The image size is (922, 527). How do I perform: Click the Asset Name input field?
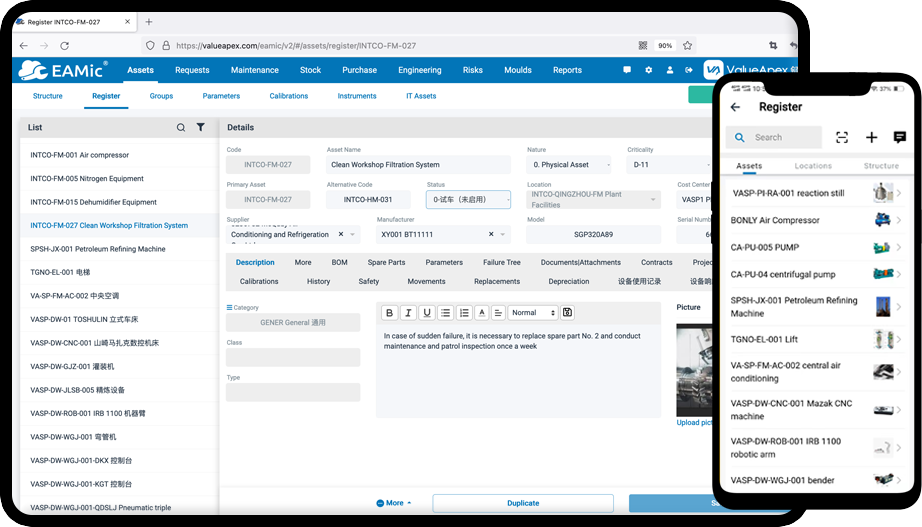(418, 165)
